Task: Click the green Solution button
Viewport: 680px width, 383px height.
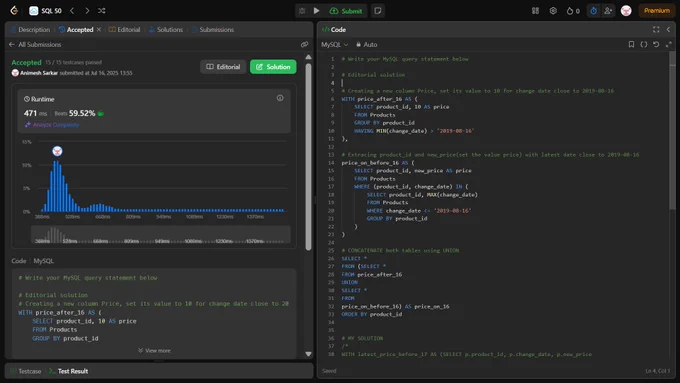Action: [273, 67]
